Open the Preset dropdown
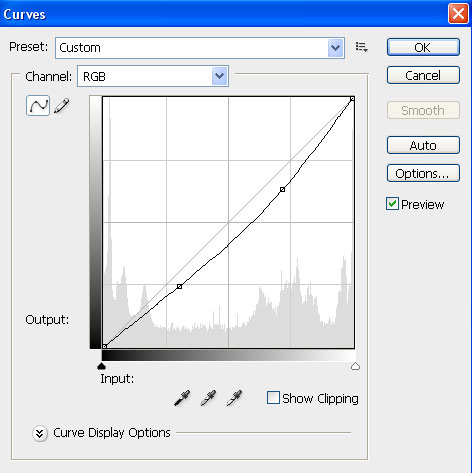Screen dimensions: 472x473 [200, 48]
